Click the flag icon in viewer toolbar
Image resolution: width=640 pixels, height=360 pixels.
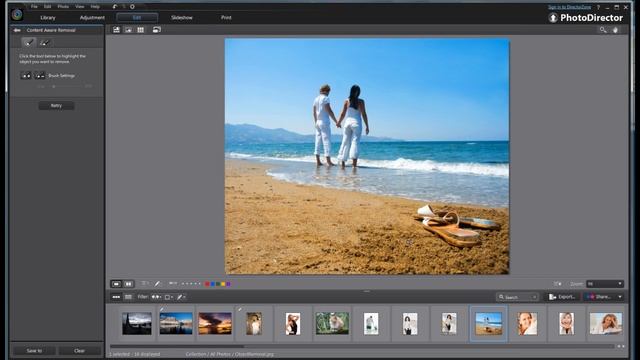[x=173, y=283]
